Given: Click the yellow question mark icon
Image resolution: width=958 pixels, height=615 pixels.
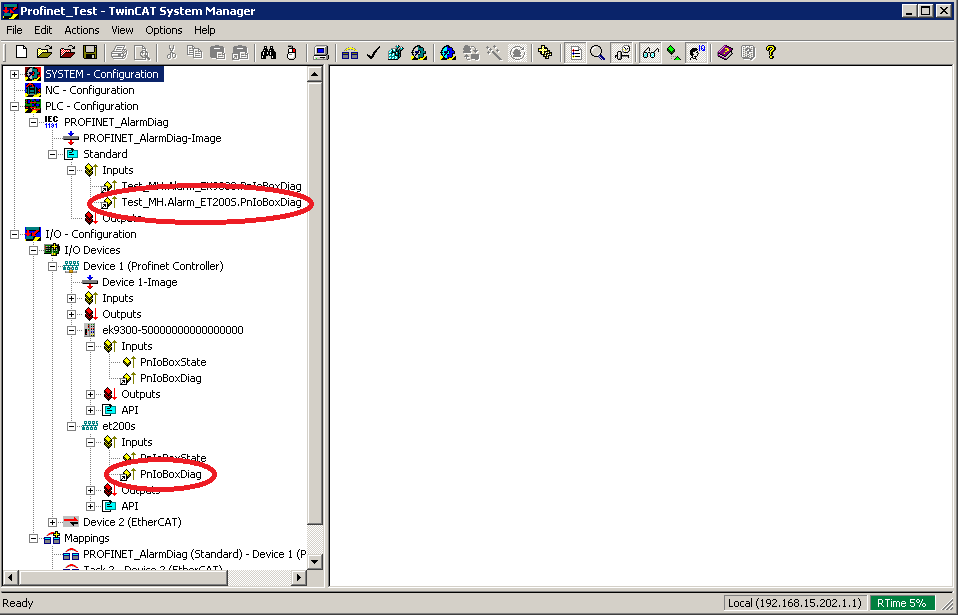Looking at the screenshot, I should pyautogui.click(x=771, y=53).
